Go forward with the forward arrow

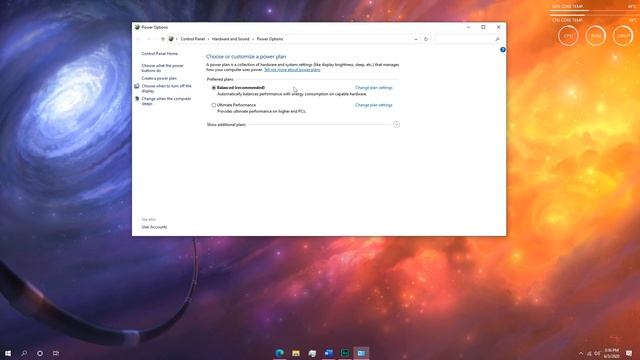tap(149, 39)
